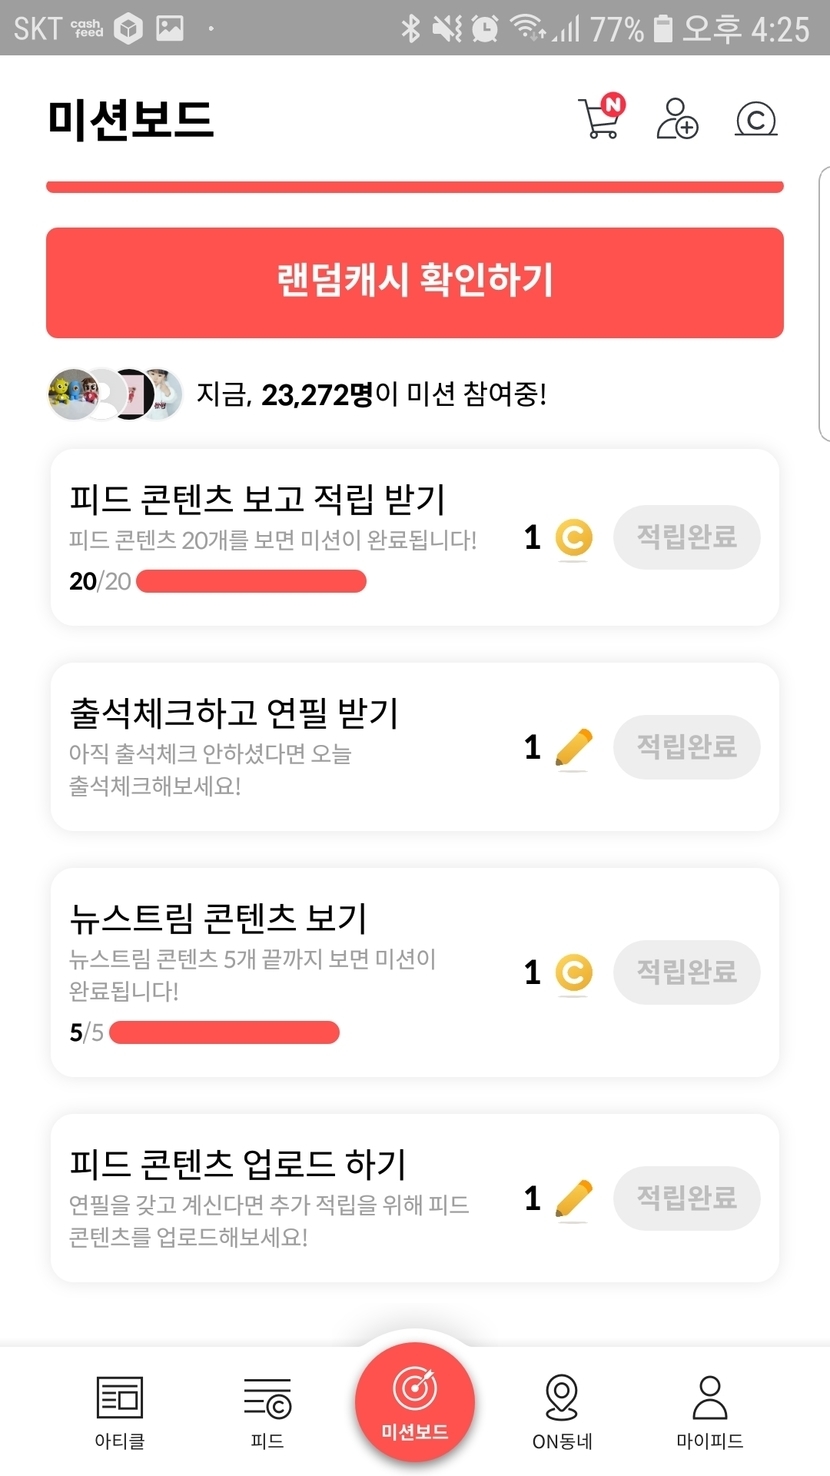Tap 적립완료 on feed upload mission
830x1476 pixels.
(x=687, y=1198)
